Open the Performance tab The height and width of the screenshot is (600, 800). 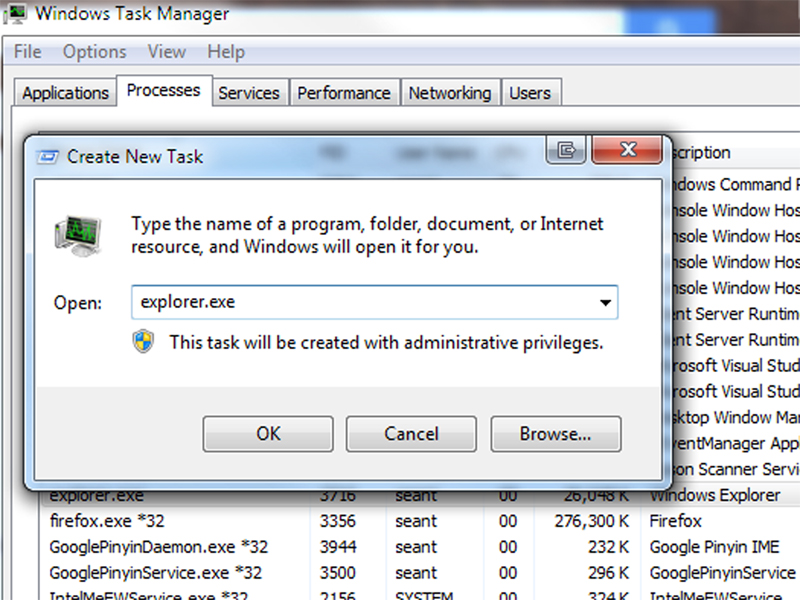[x=344, y=93]
